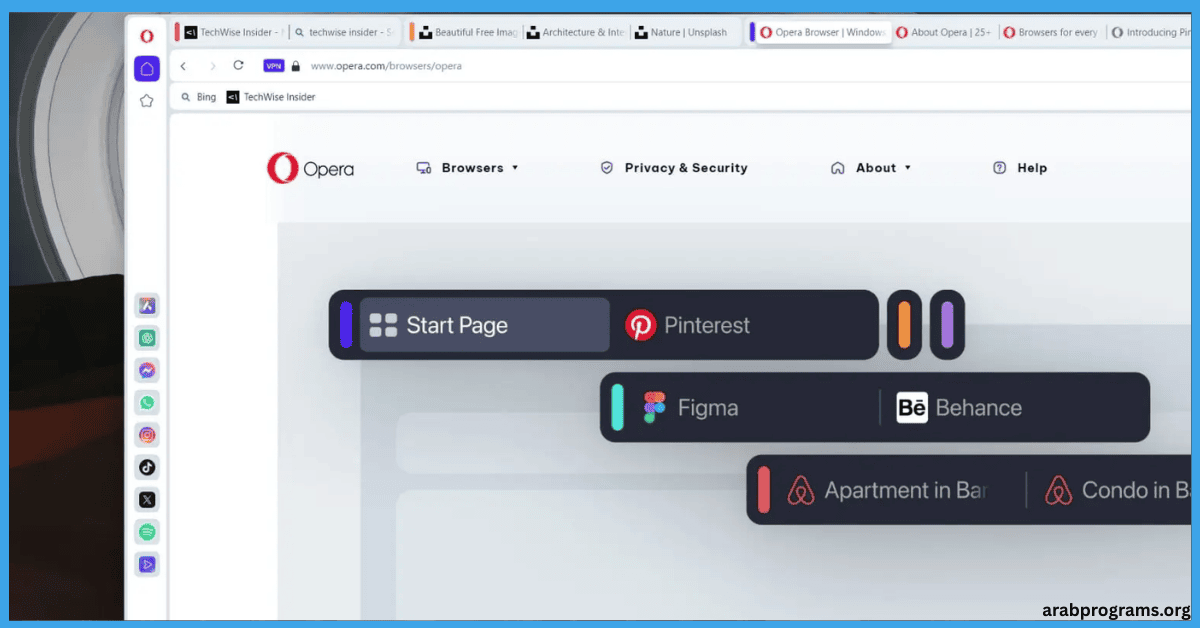This screenshot has height=628, width=1200.
Task: Select the Apartment in Bar tab
Action: click(x=901, y=490)
